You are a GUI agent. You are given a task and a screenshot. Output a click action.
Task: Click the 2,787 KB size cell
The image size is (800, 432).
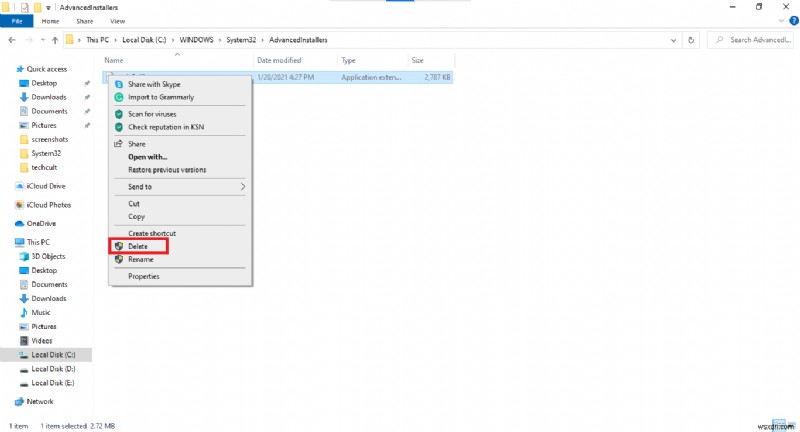click(x=437, y=77)
